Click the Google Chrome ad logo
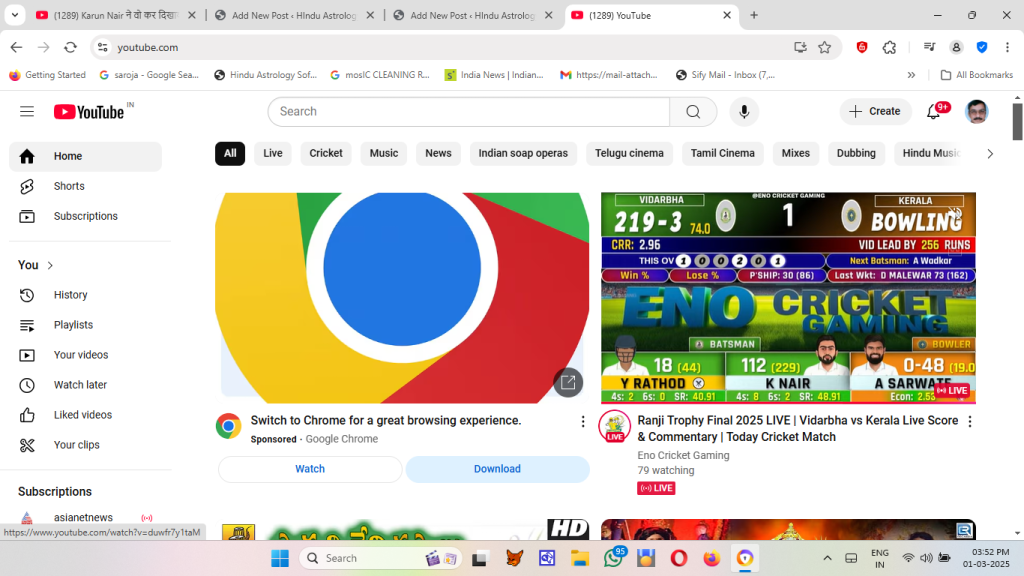The height and width of the screenshot is (576, 1024). pyautogui.click(x=229, y=426)
